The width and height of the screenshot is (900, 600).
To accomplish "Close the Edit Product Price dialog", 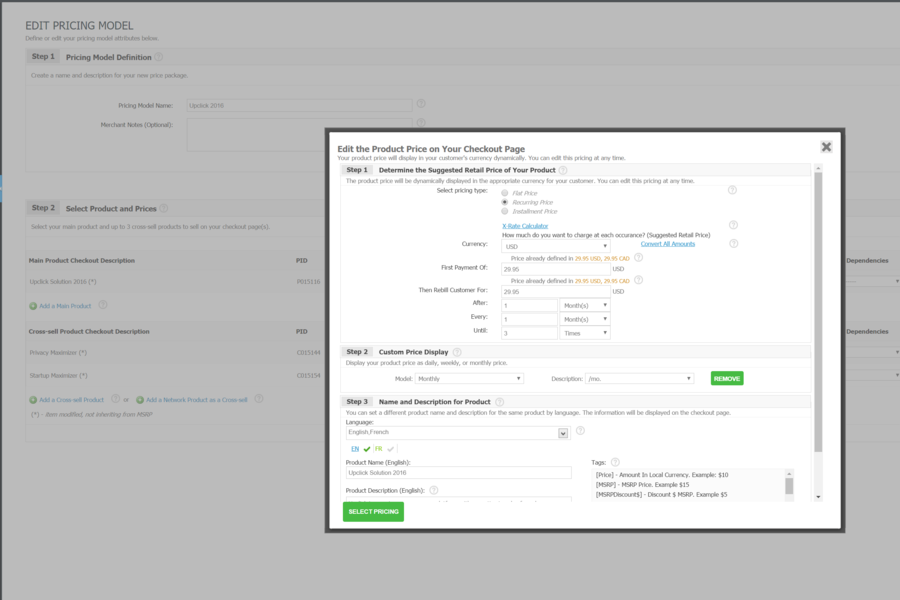I will (x=826, y=147).
